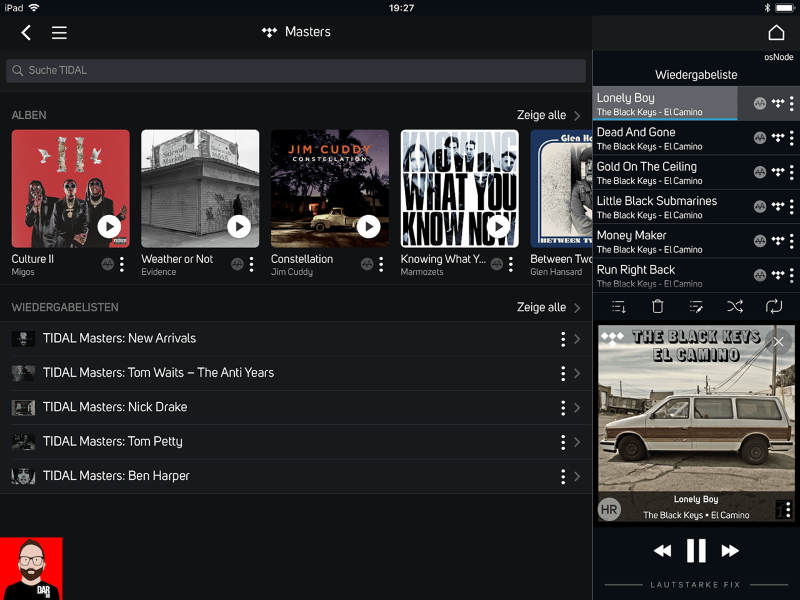Image resolution: width=800 pixels, height=600 pixels.
Task: Click MQA badge on Little Black Submarines
Action: coord(760,207)
